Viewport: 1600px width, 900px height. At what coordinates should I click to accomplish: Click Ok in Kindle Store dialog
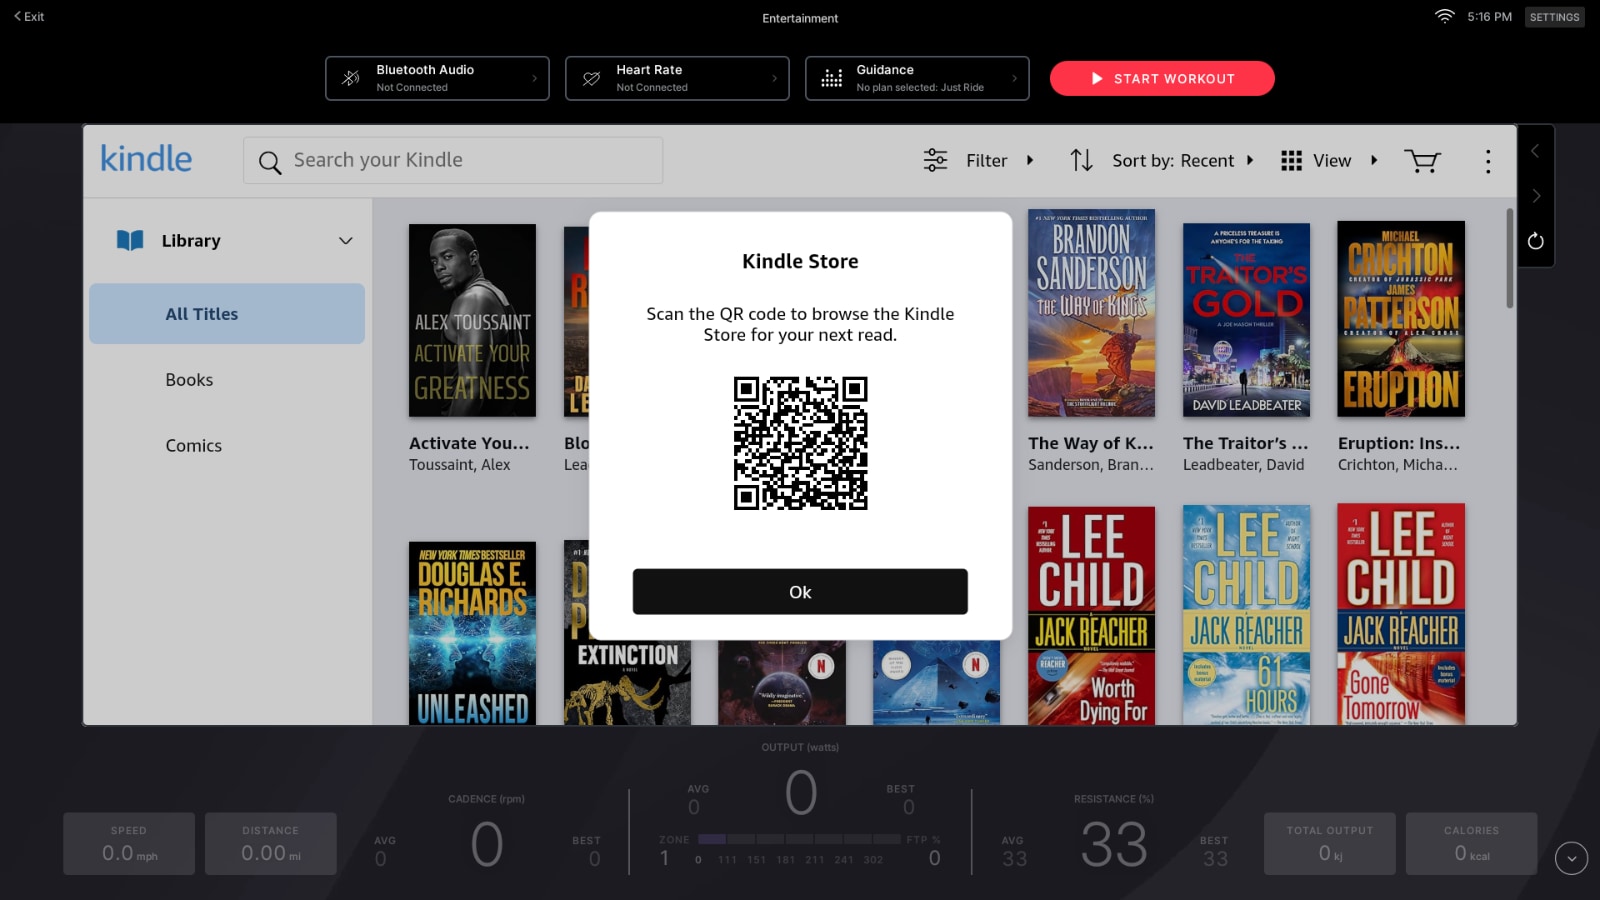[800, 592]
